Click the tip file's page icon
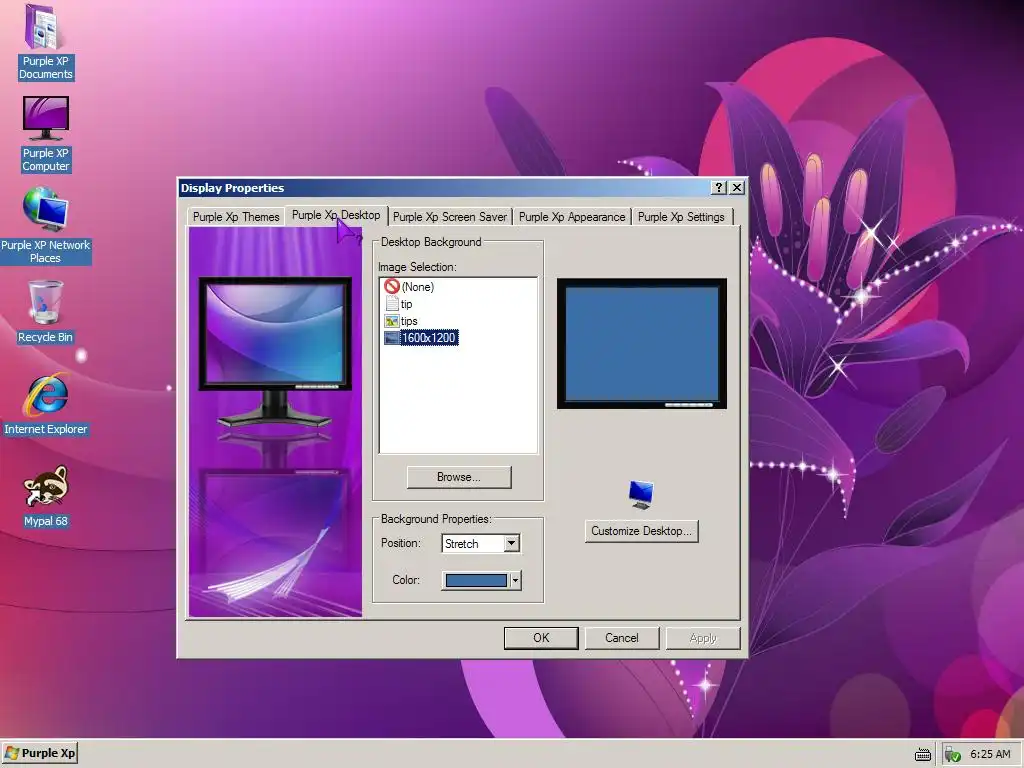The height and width of the screenshot is (768, 1024). click(392, 304)
